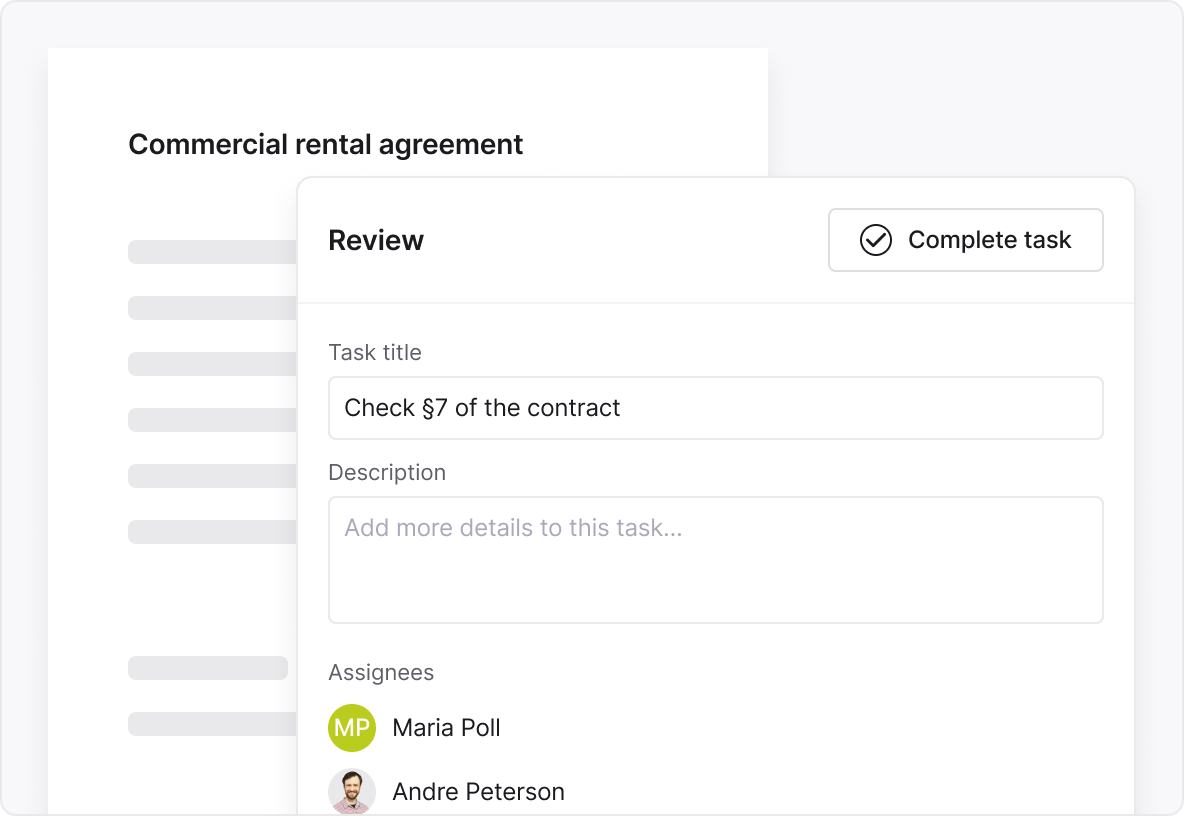1184x816 pixels.
Task: Click the short placeholder line below the gap
Action: point(208,668)
